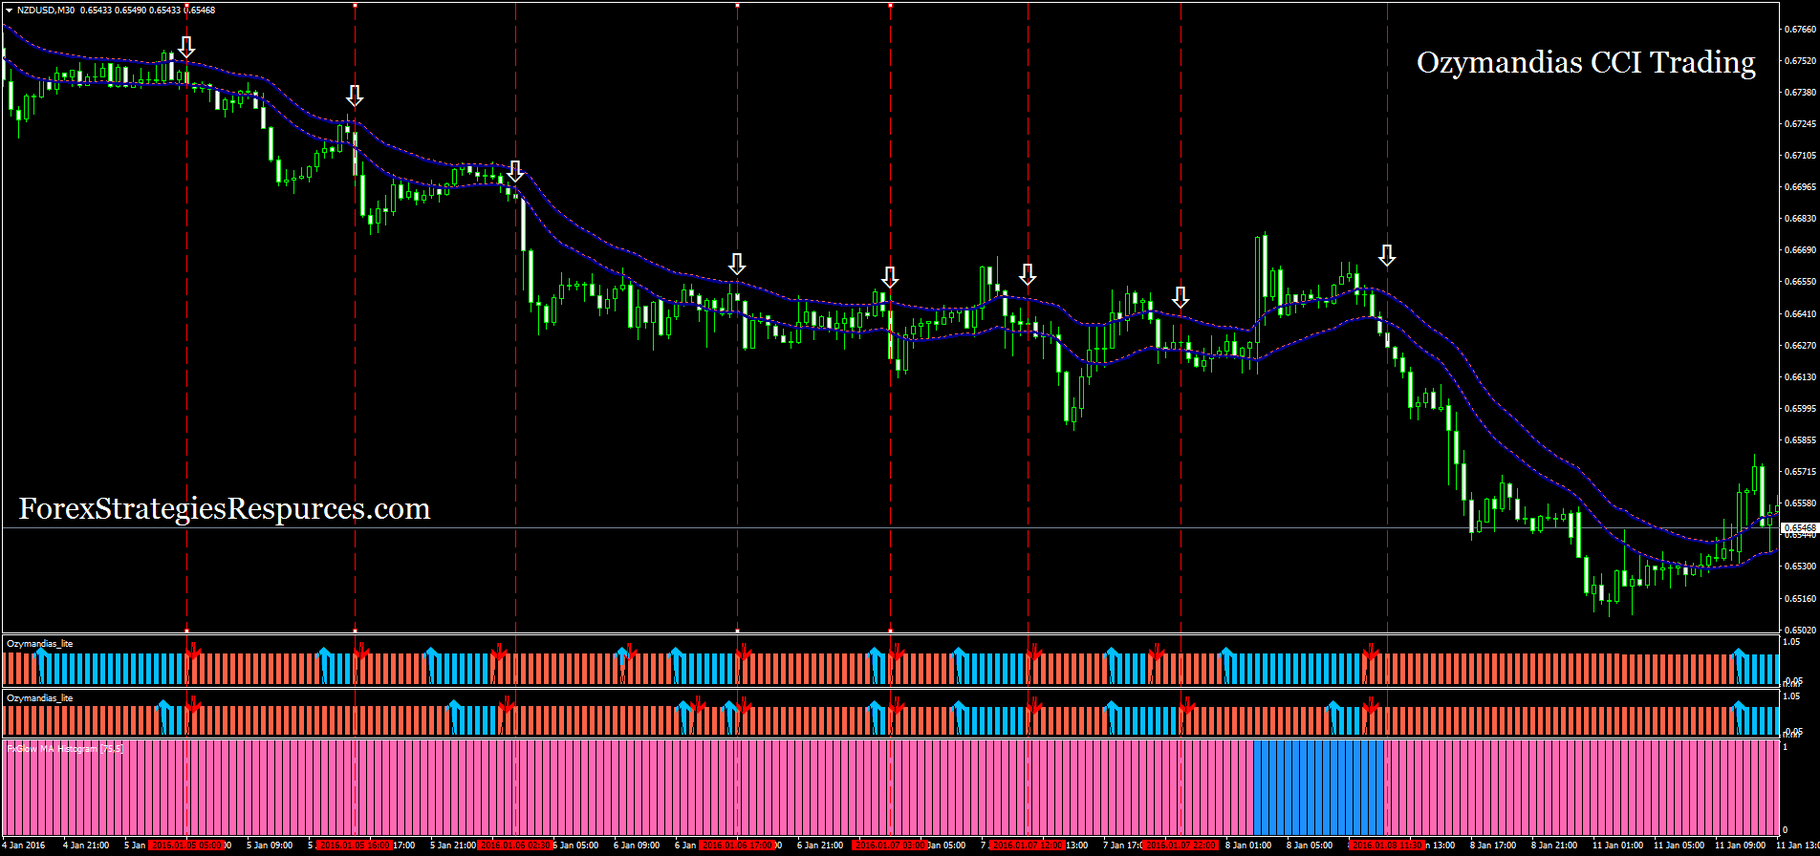Viewport: 1820px width, 856px height.
Task: Click the white sell arrow on the 2016.01.06 02:30 line
Action: 515,170
